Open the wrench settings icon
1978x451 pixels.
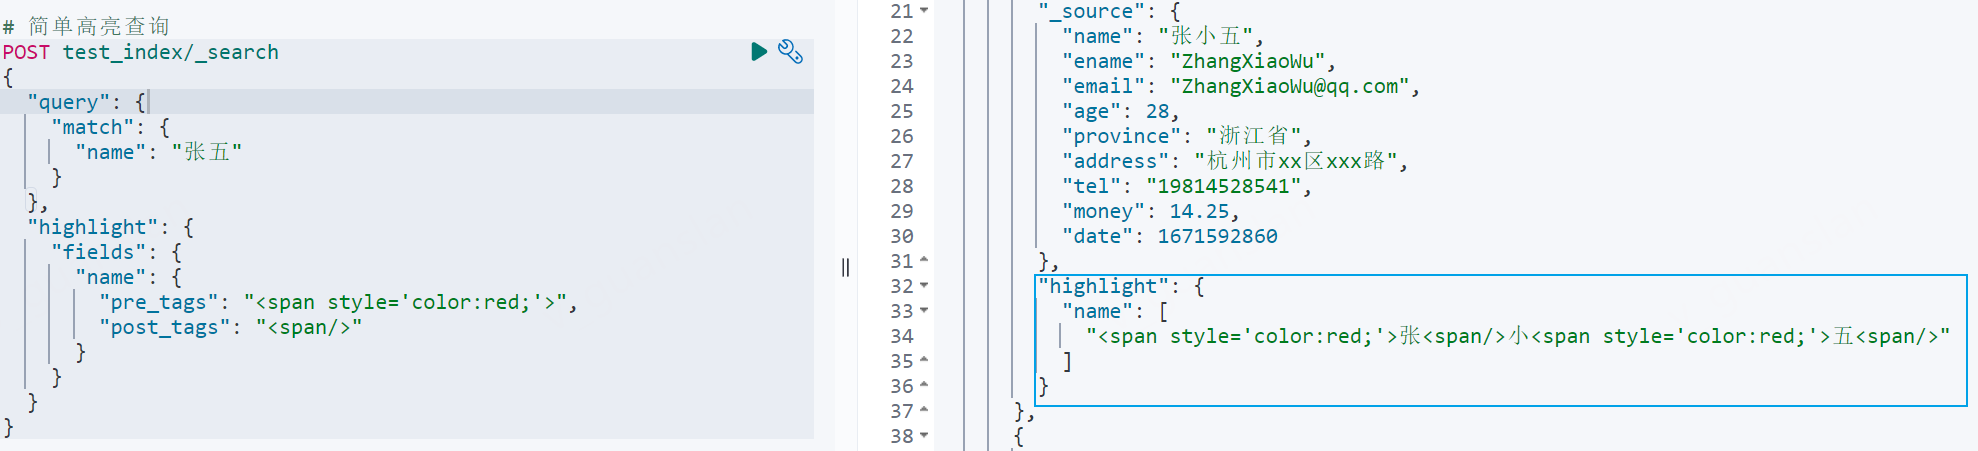[790, 51]
